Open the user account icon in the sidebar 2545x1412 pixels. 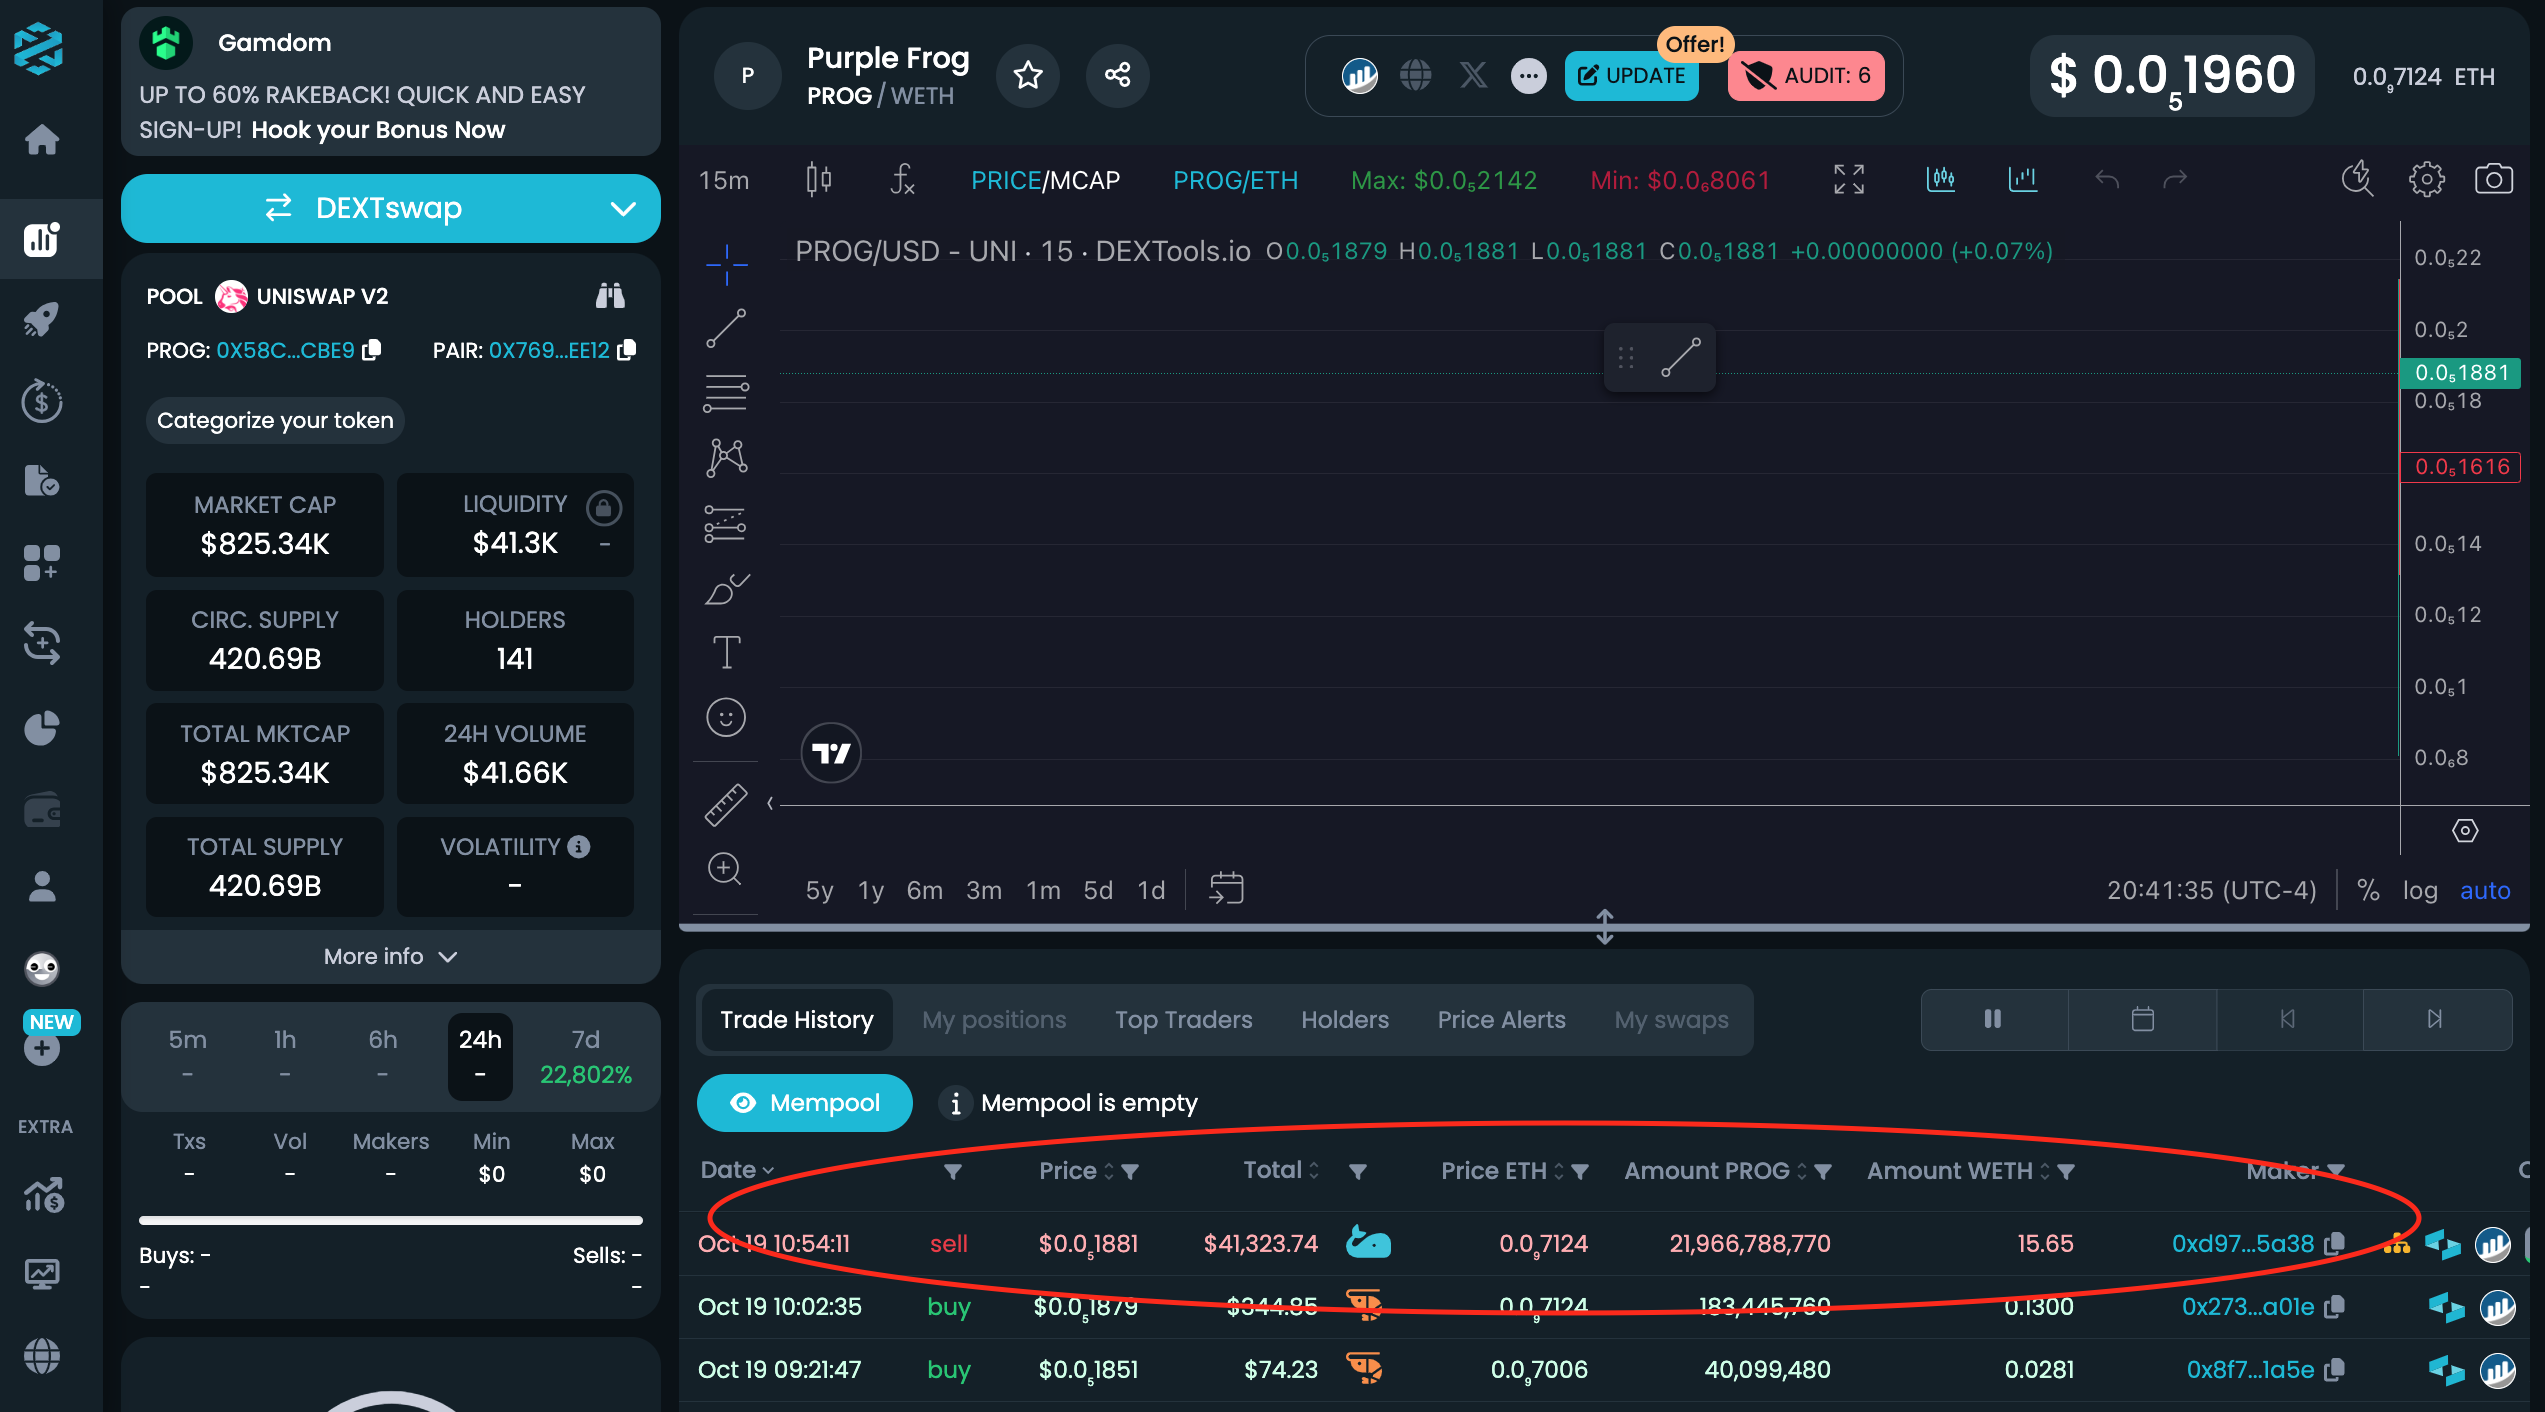[42, 886]
